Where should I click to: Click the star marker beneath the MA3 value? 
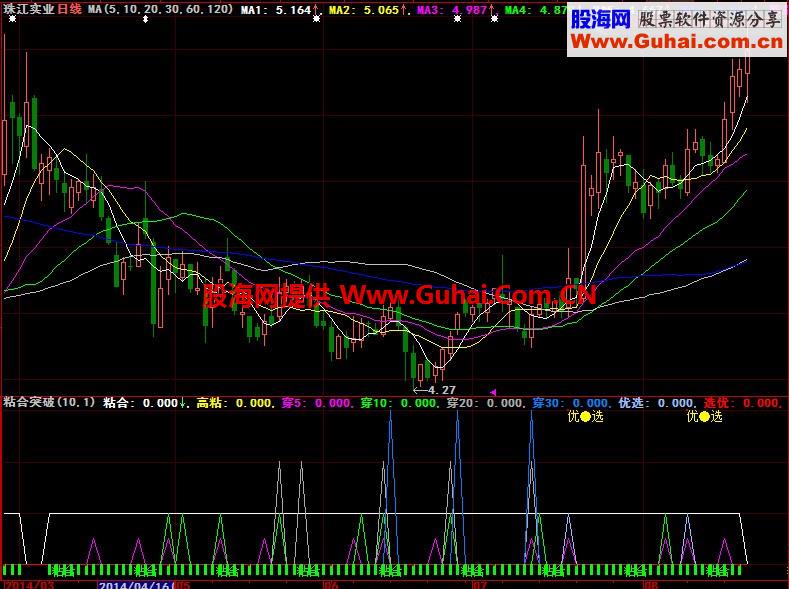click(457, 19)
